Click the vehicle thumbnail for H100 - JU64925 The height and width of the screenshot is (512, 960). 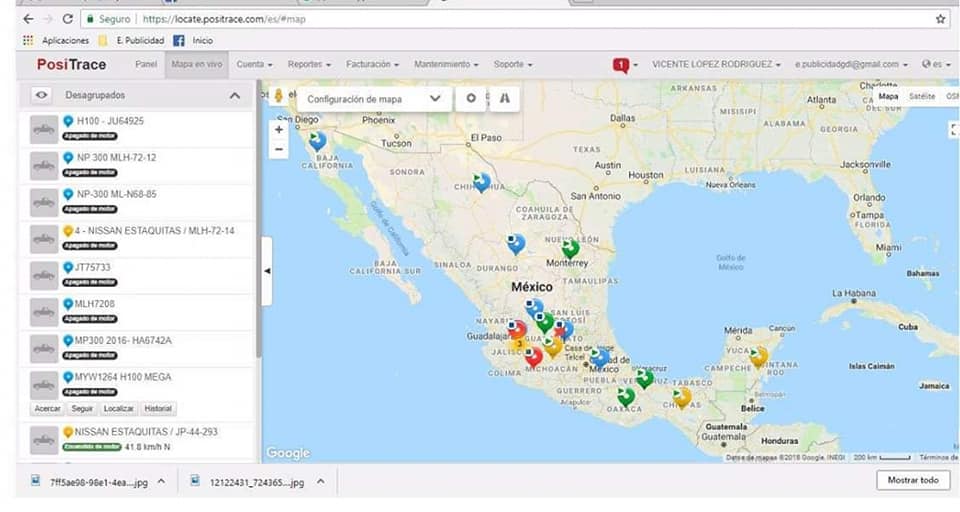pos(44,129)
